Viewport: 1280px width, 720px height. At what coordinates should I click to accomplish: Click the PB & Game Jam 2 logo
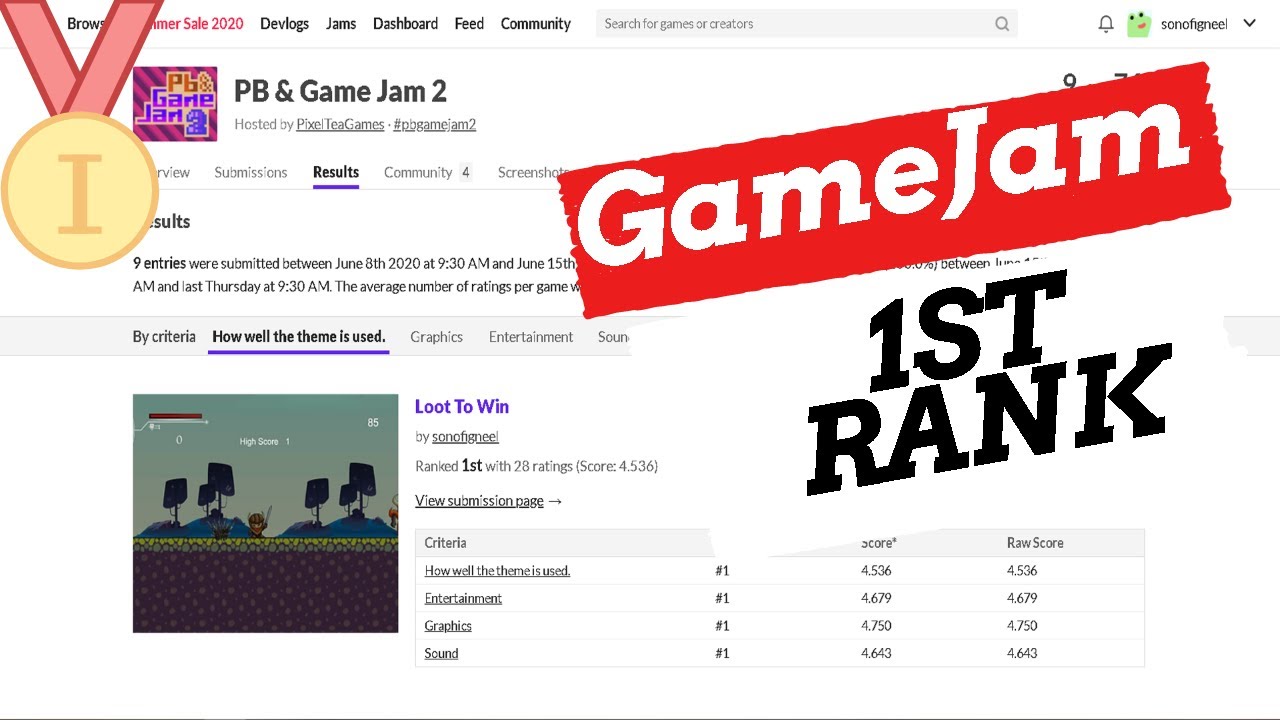click(x=175, y=104)
